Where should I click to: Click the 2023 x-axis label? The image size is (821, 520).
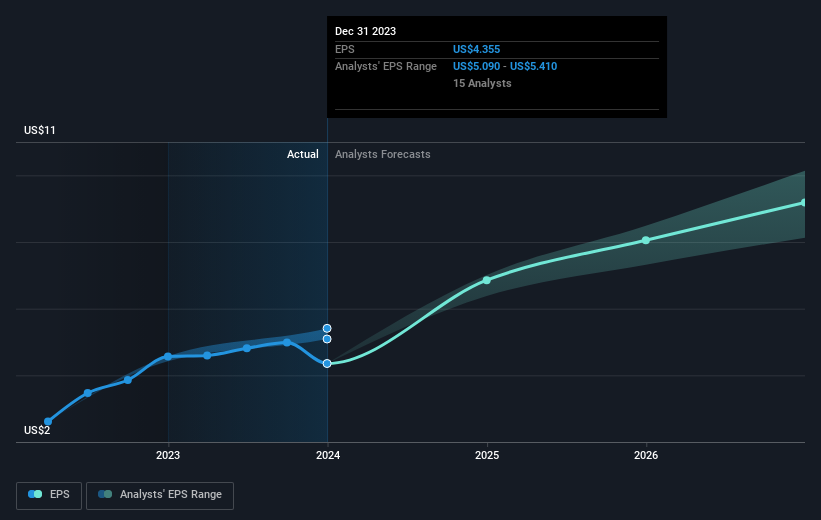[x=168, y=455]
